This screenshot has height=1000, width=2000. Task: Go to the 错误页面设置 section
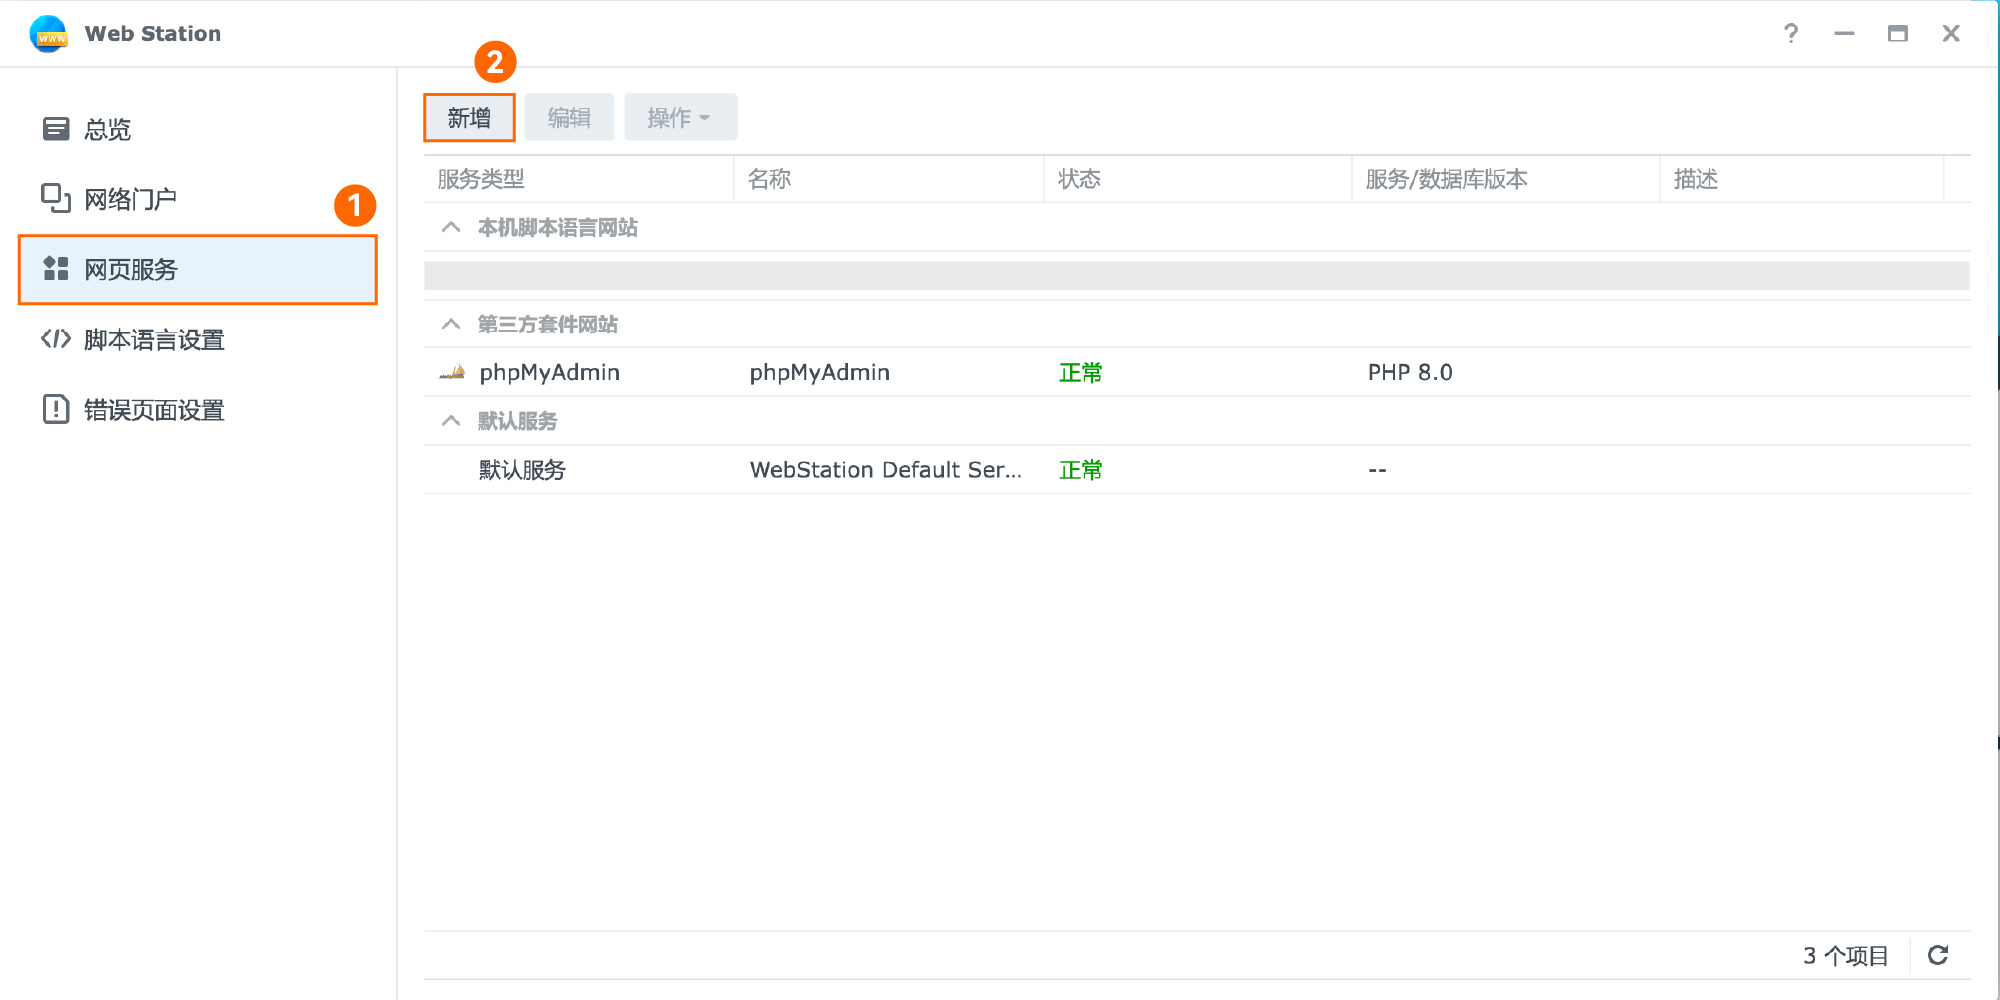(x=154, y=410)
